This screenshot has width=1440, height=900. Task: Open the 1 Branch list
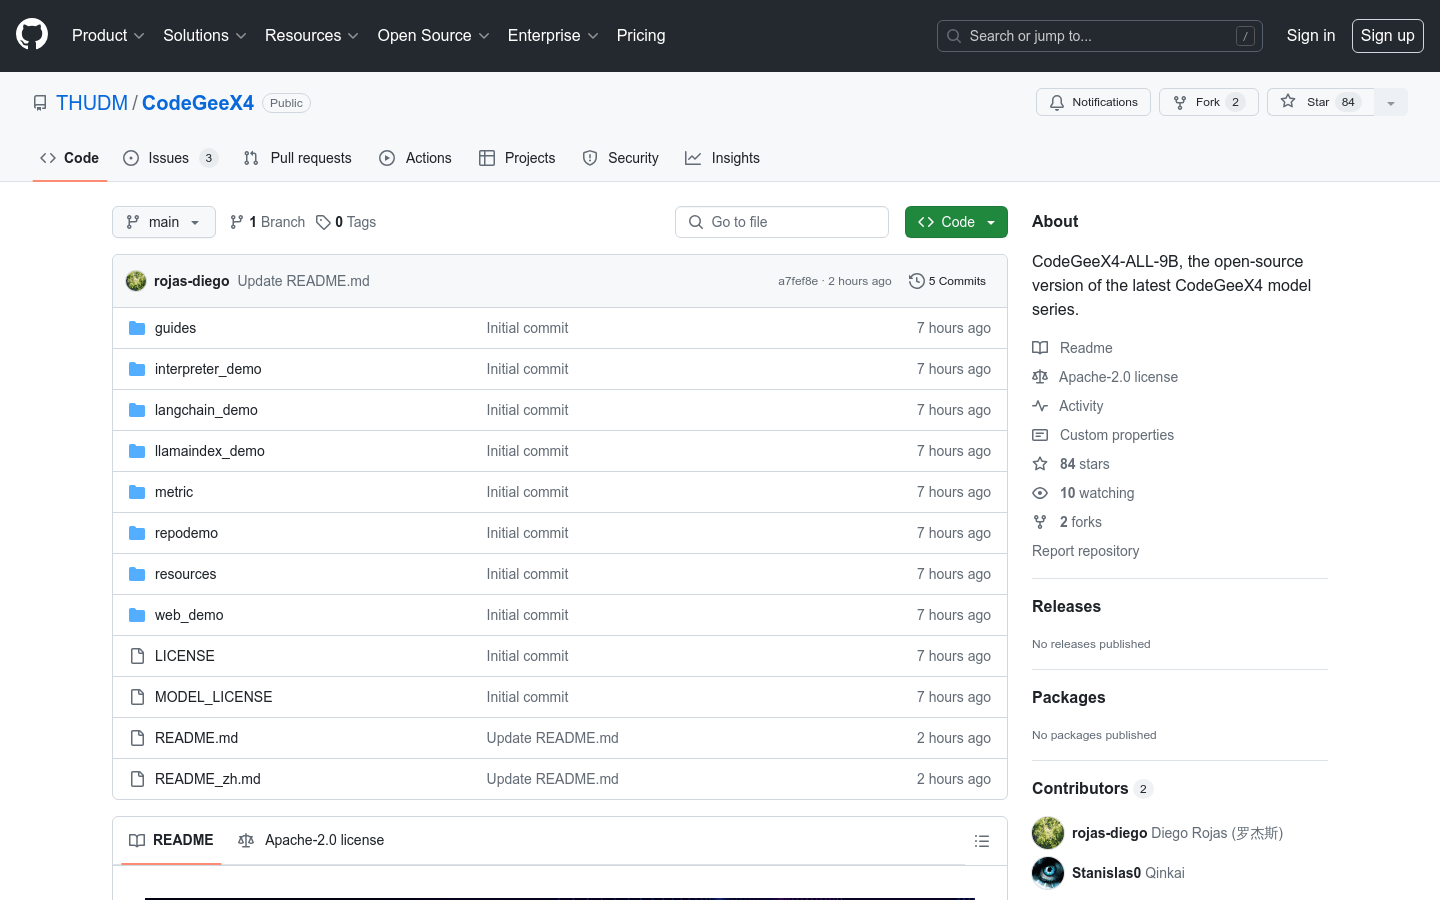267,222
